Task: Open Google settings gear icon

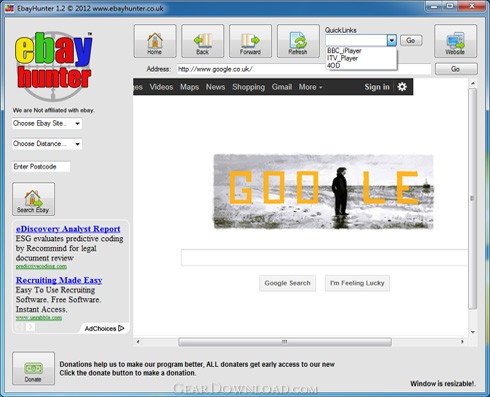Action: 402,87
